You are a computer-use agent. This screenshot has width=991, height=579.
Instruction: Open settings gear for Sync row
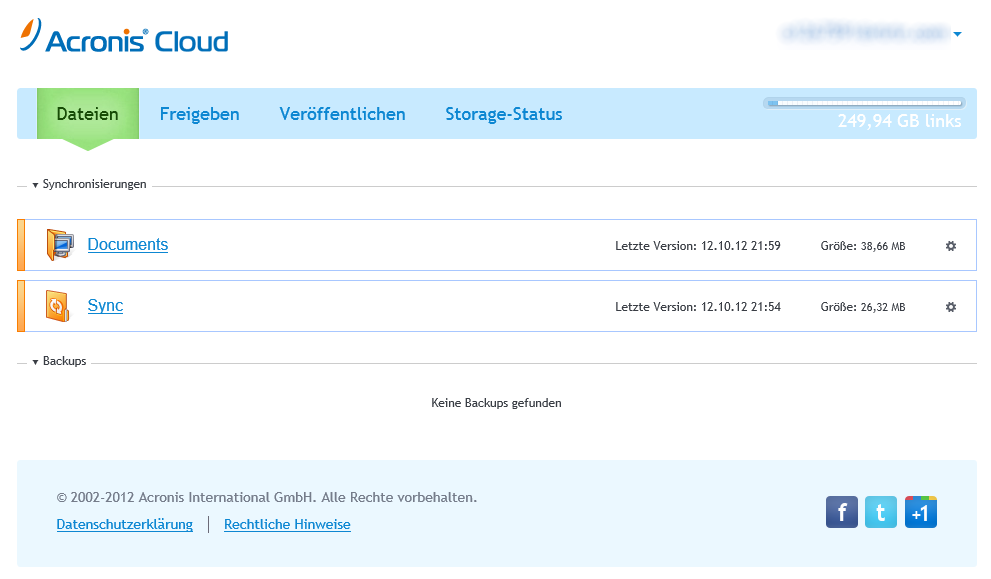(951, 307)
